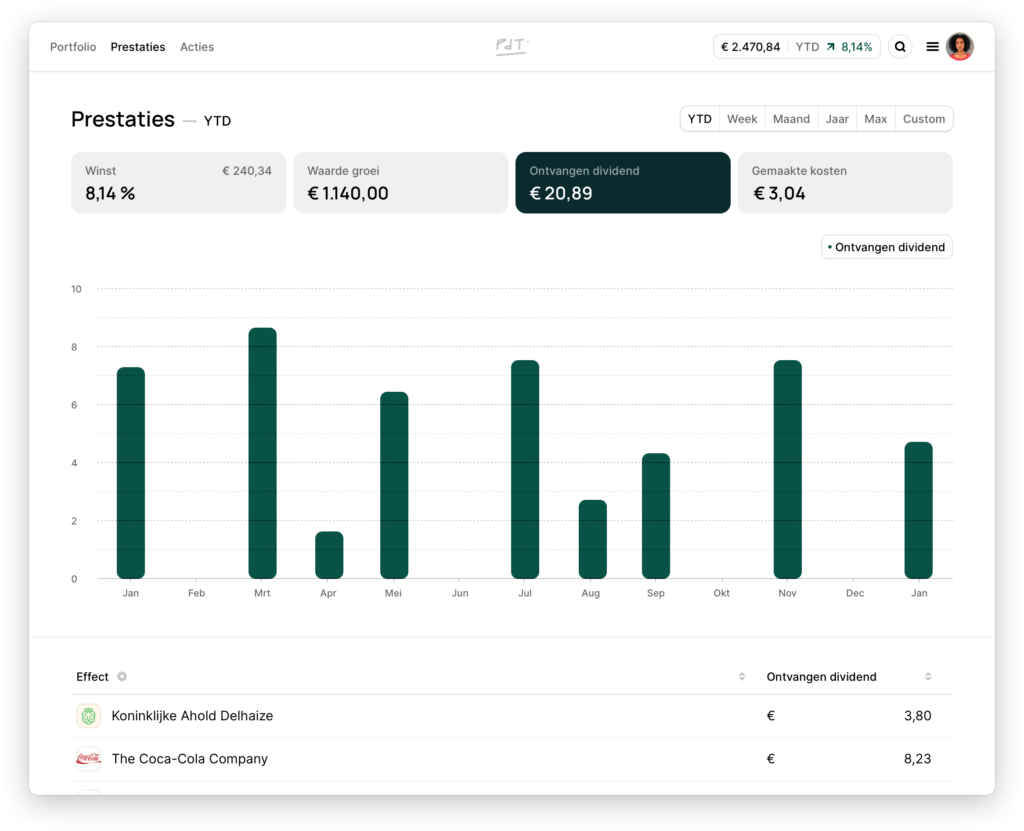Screen dimensions: 1024x831
Task: Click the Mrt dividend bar in chart
Action: [x=262, y=453]
